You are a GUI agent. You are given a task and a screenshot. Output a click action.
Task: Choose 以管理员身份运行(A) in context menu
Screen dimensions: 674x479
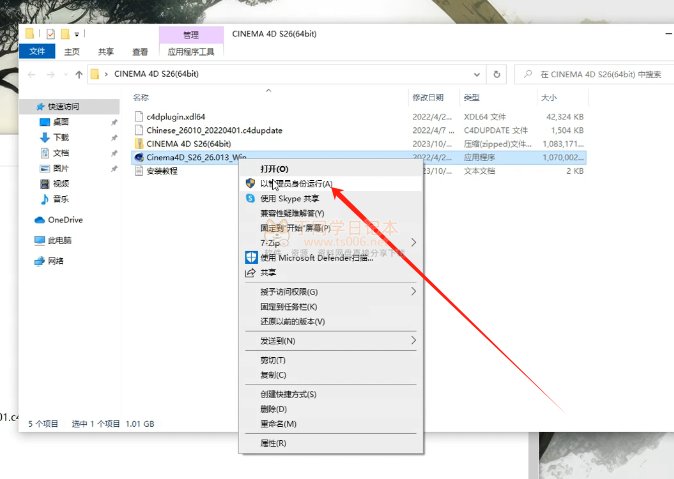click(331, 183)
